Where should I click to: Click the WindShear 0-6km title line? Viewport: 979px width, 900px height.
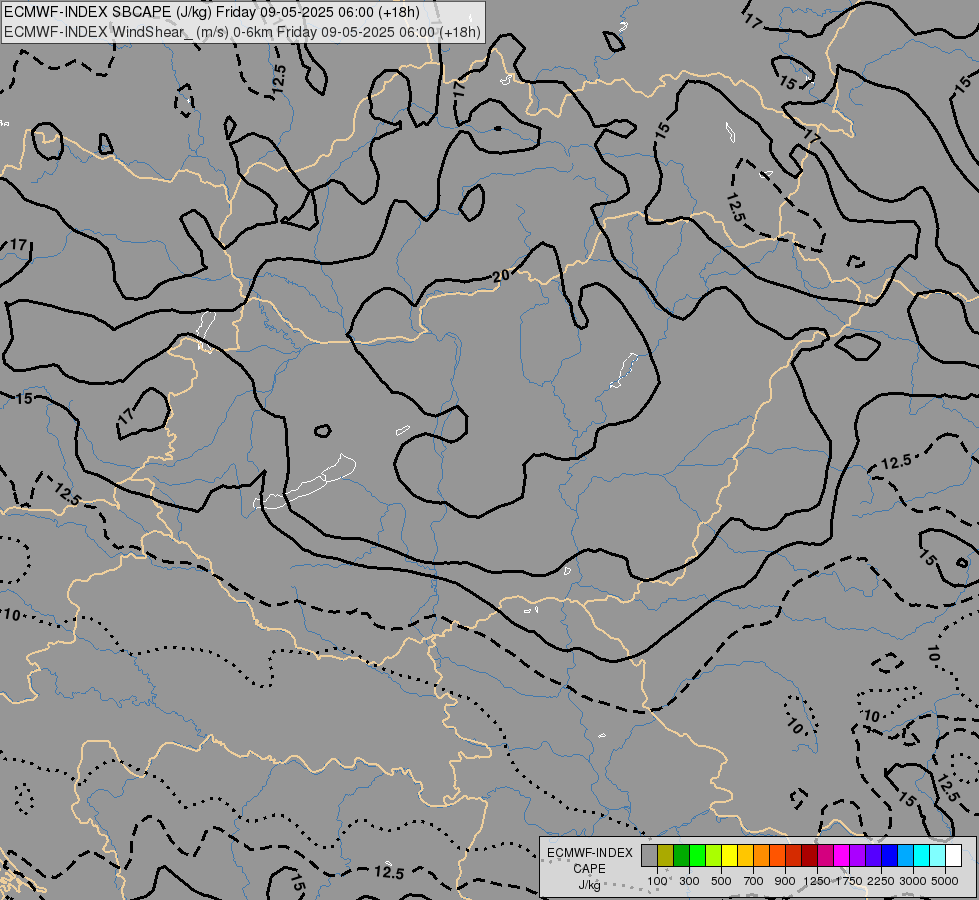coord(242,32)
